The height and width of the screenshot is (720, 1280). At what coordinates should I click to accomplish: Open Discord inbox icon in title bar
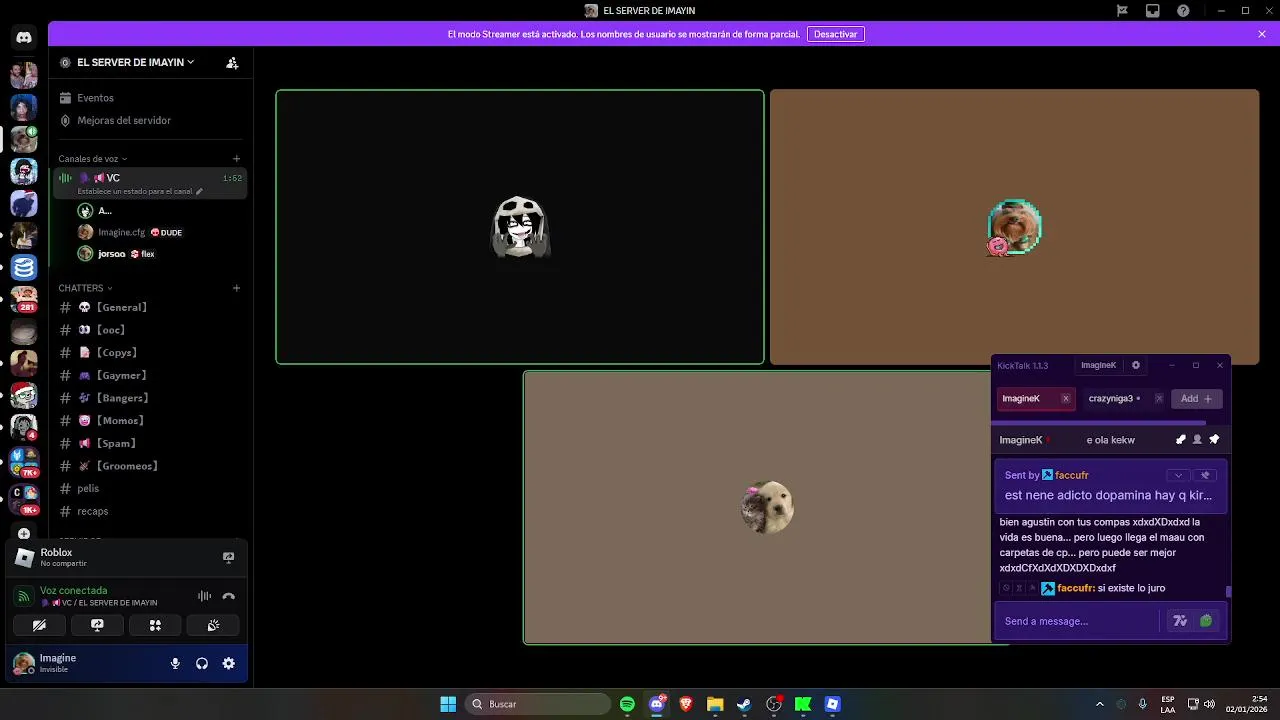coord(1153,11)
